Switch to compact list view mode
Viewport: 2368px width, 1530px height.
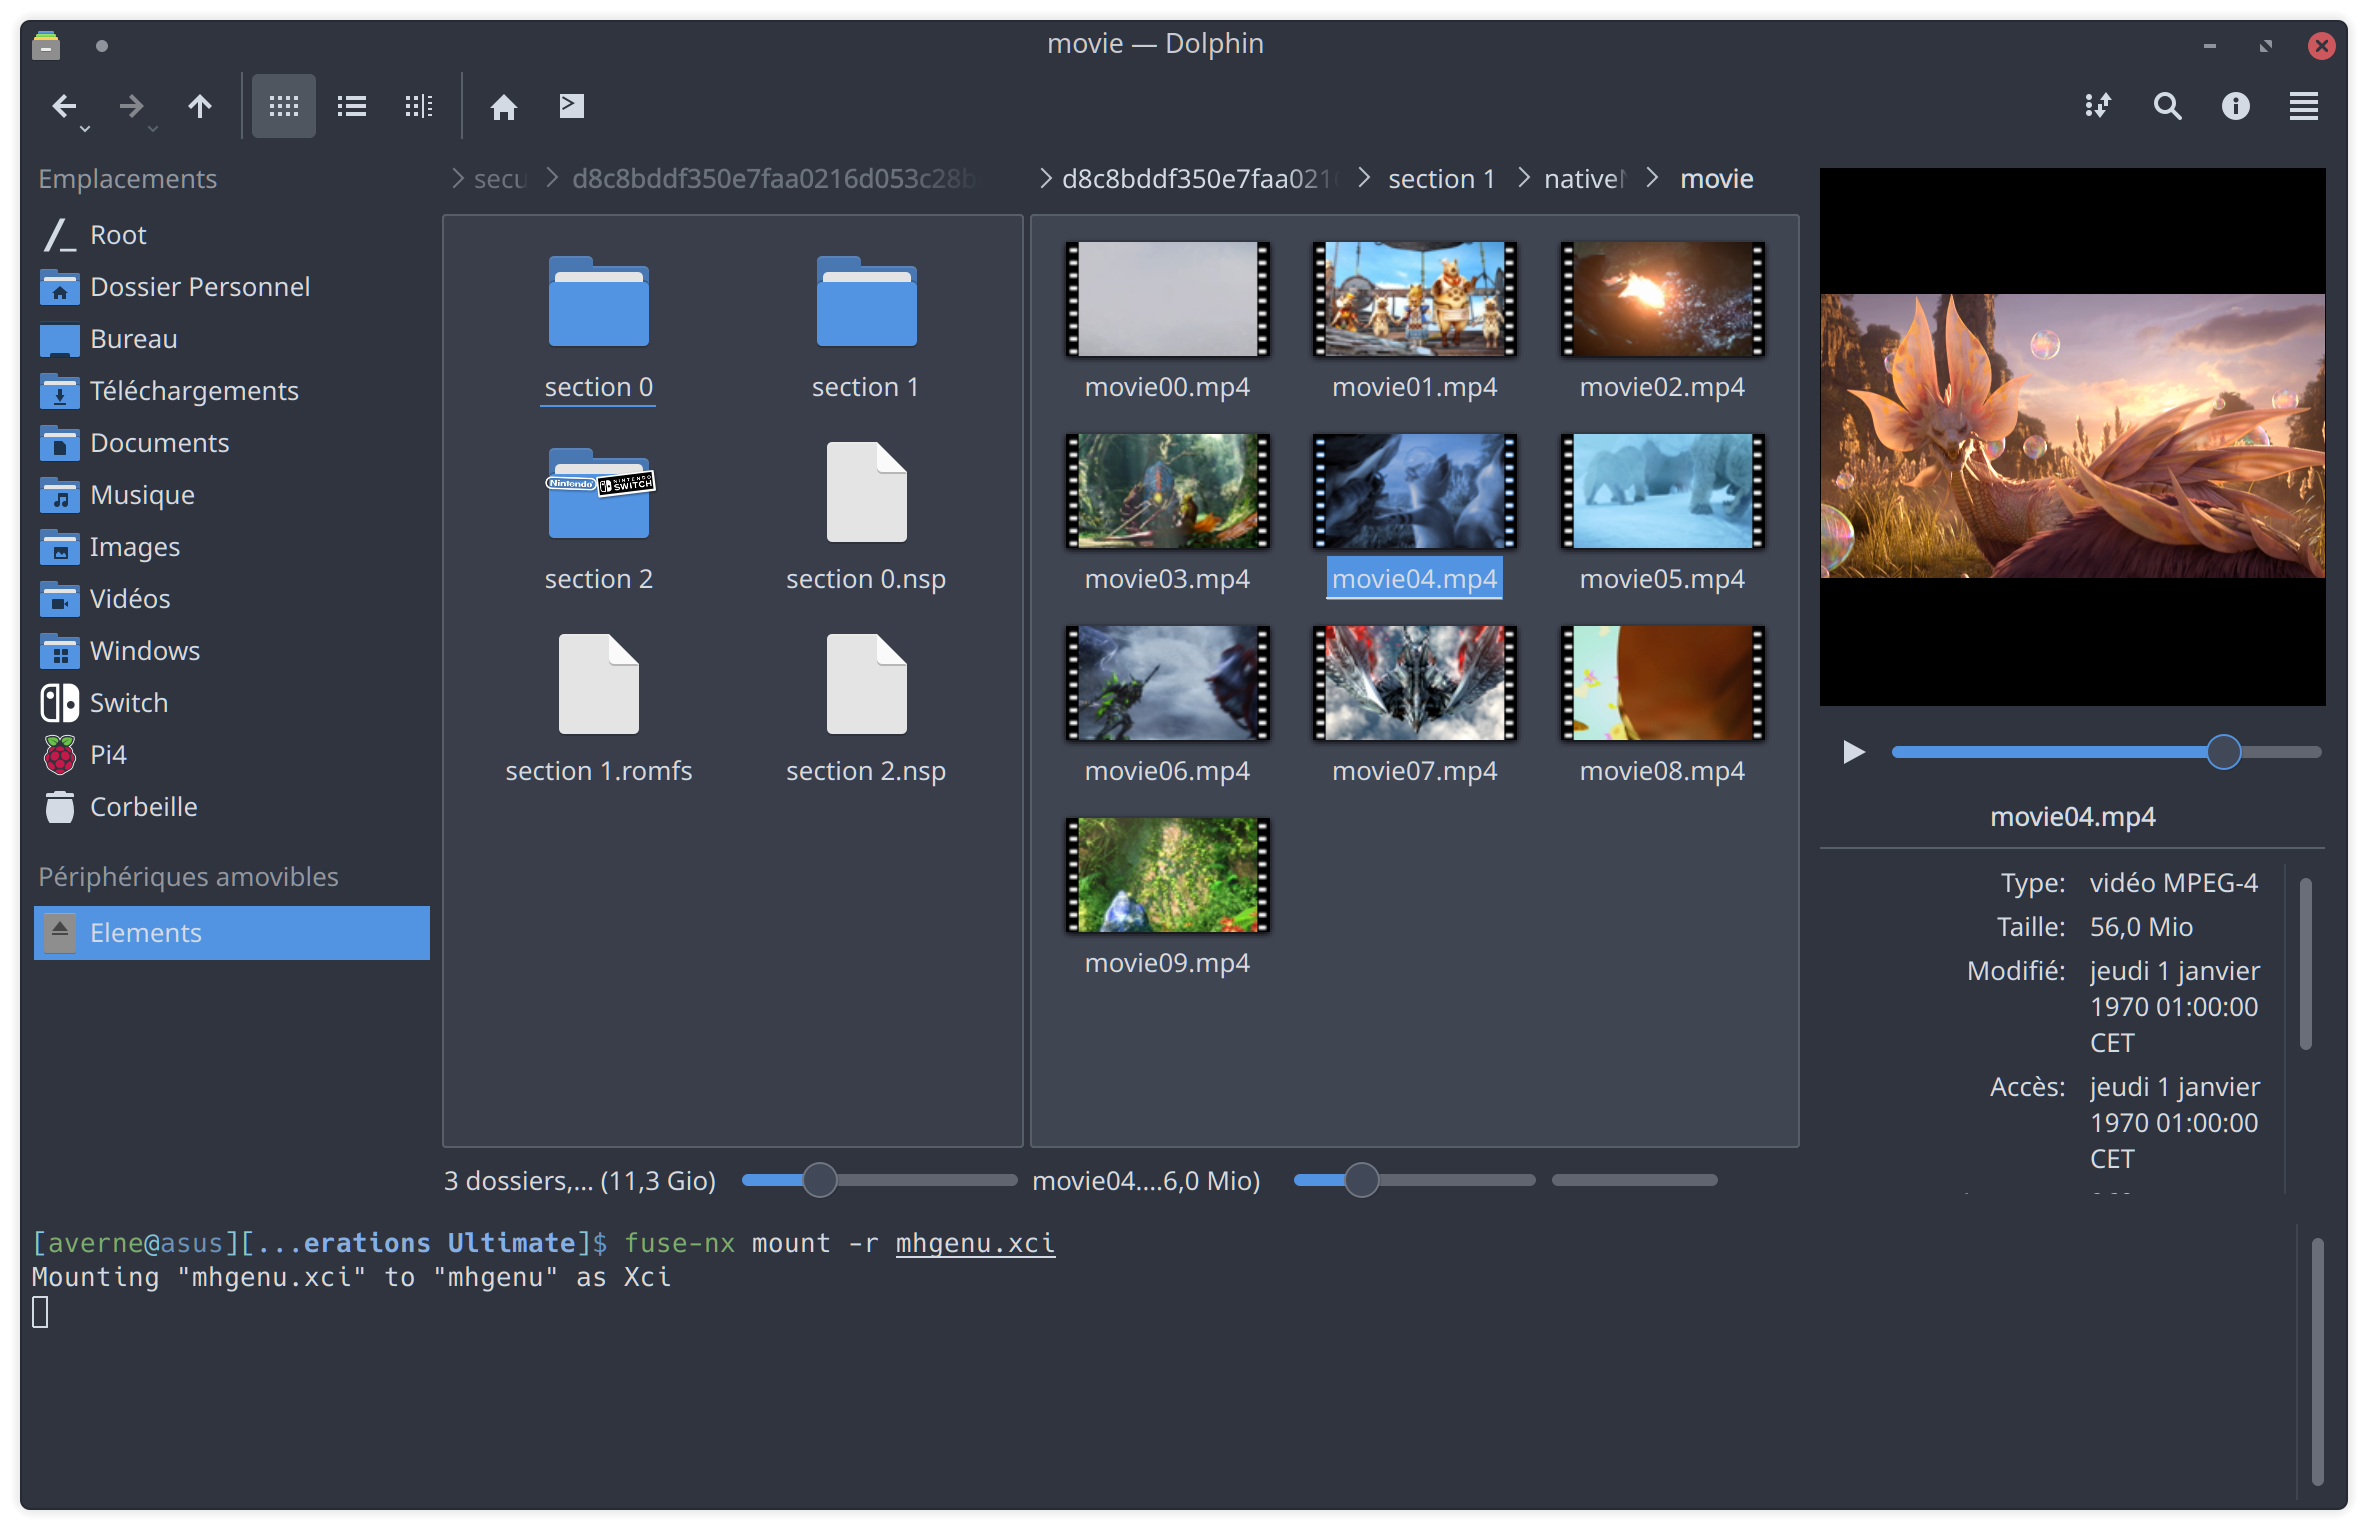(352, 106)
